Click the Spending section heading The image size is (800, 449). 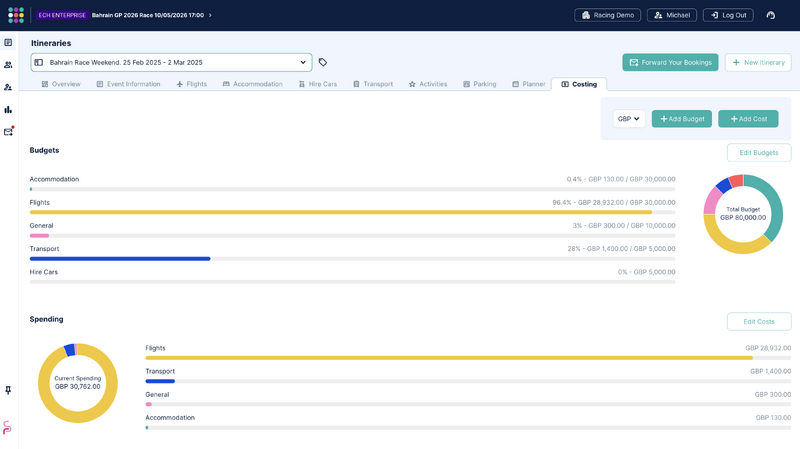coord(46,319)
